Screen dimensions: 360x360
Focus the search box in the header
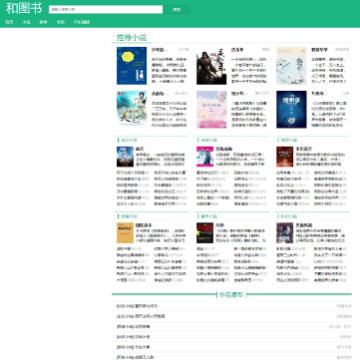106,9
